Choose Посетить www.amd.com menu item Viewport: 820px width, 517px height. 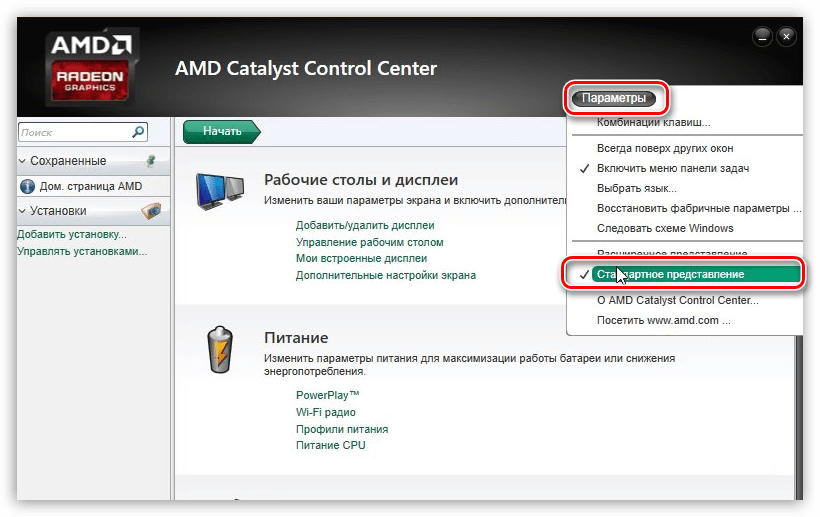tap(664, 320)
